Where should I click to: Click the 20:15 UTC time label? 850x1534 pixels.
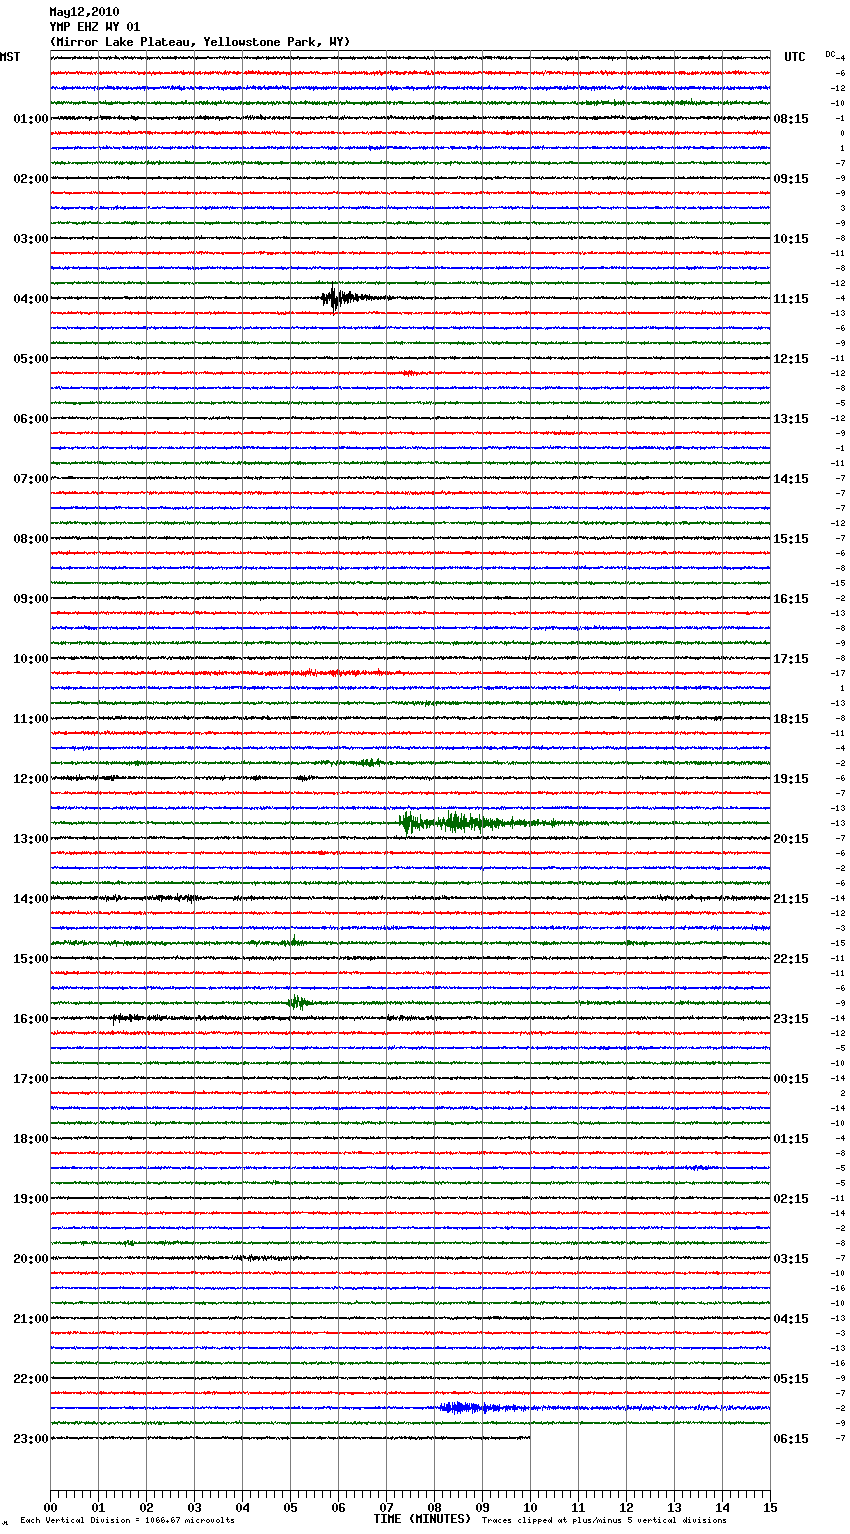791,839
